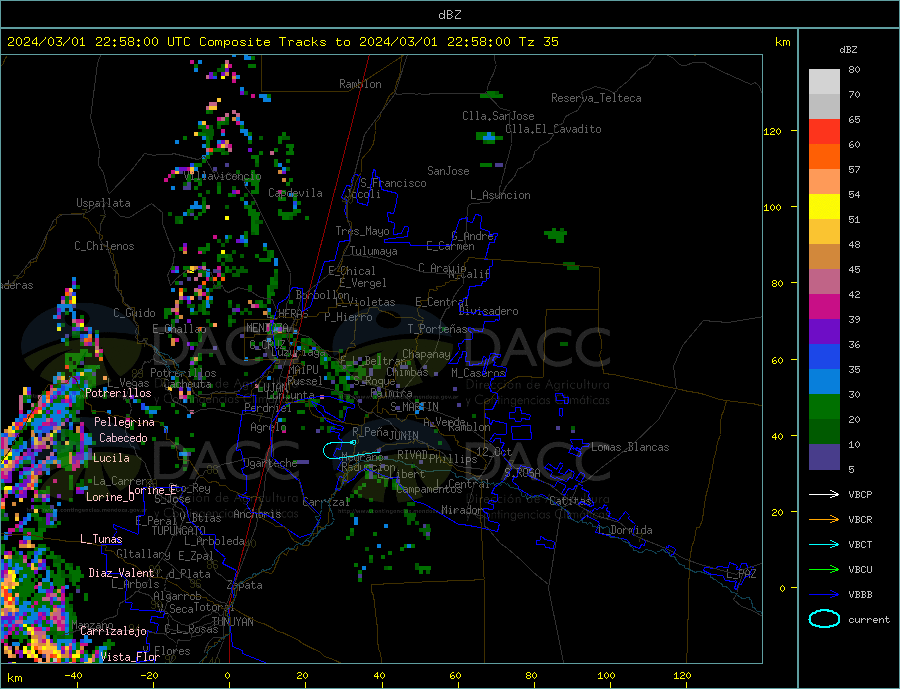
Task: Click the cyan 'current' ellipse legend symbol
Action: [x=824, y=619]
